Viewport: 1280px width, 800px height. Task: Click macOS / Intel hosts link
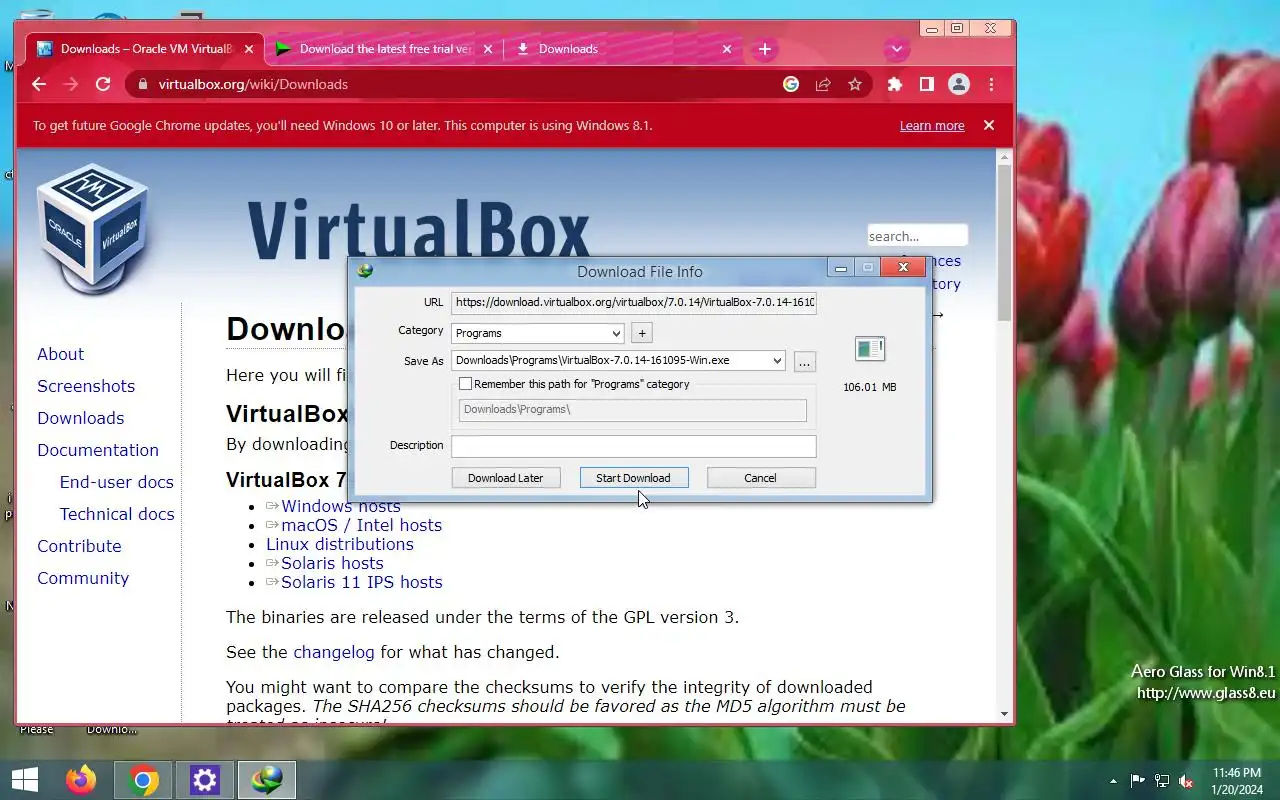(361, 525)
